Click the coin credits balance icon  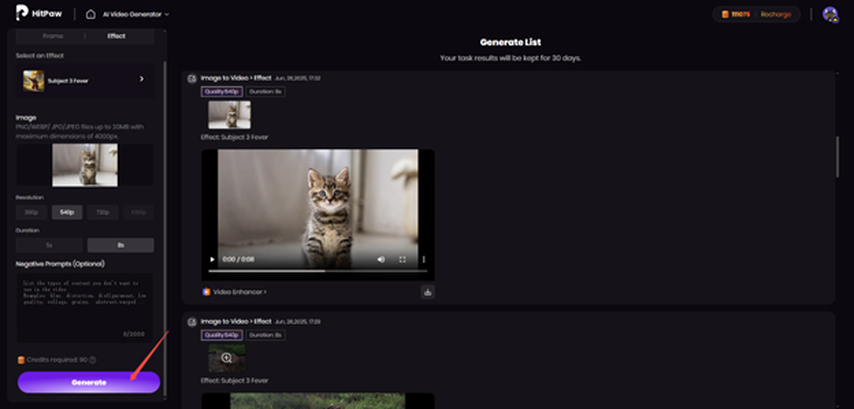pyautogui.click(x=725, y=14)
